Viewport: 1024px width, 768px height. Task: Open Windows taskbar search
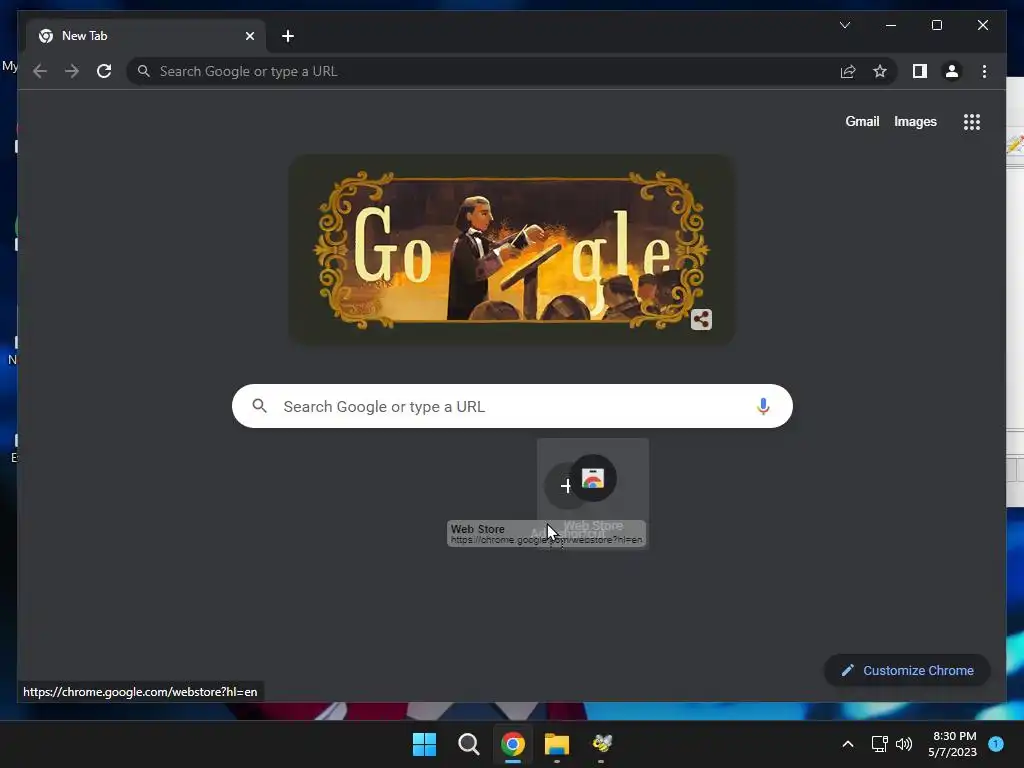pos(468,744)
